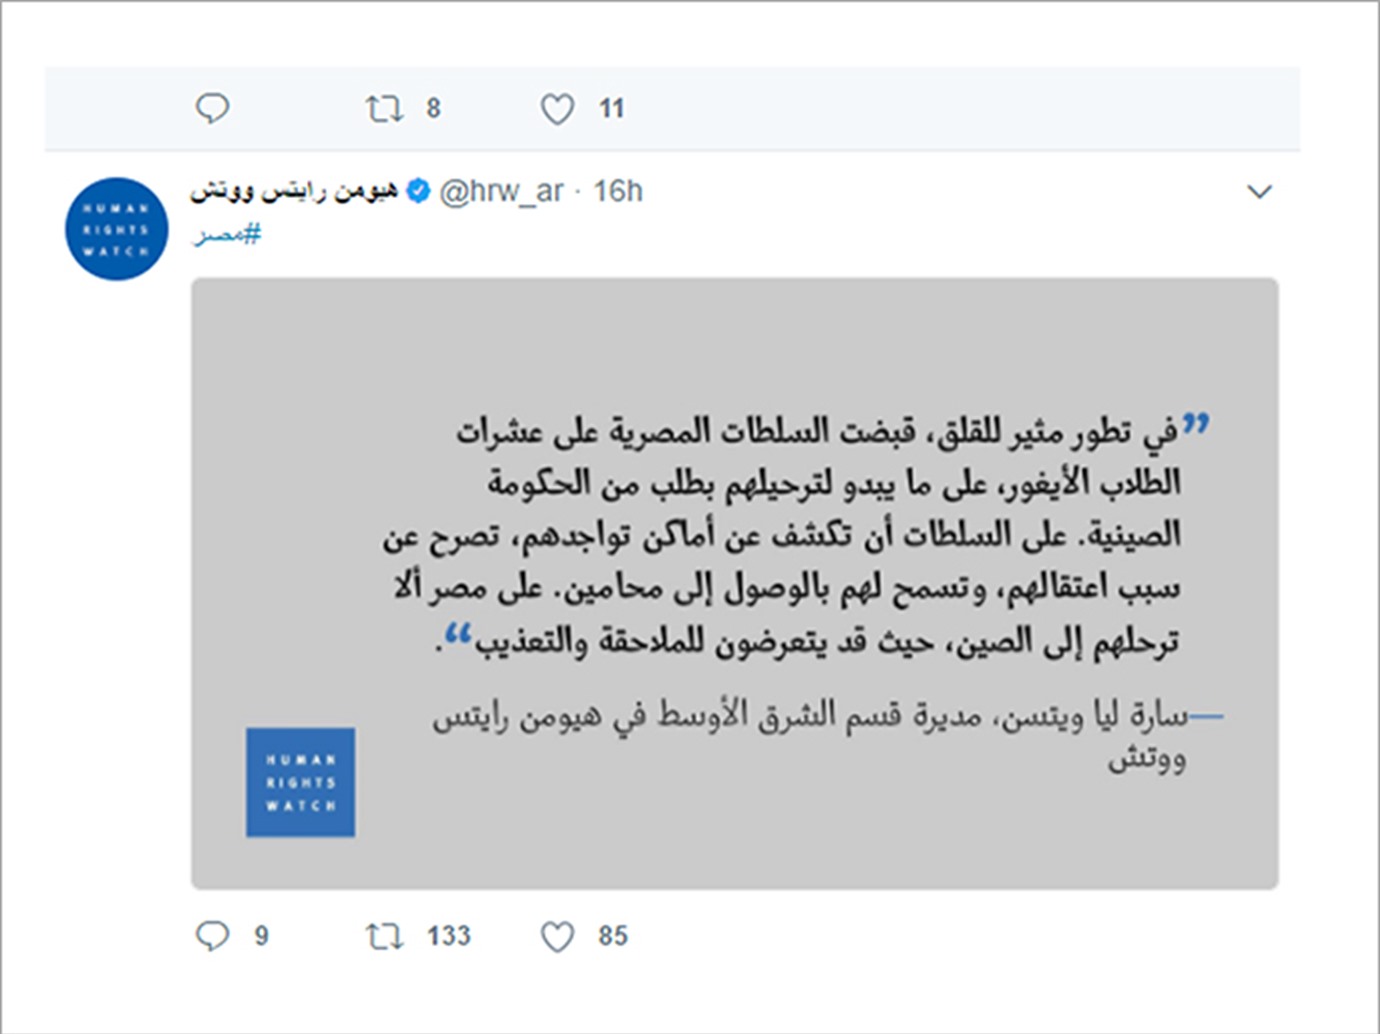Screen dimensions: 1380x1034
Task: Click the 85 likes count
Action: click(613, 936)
